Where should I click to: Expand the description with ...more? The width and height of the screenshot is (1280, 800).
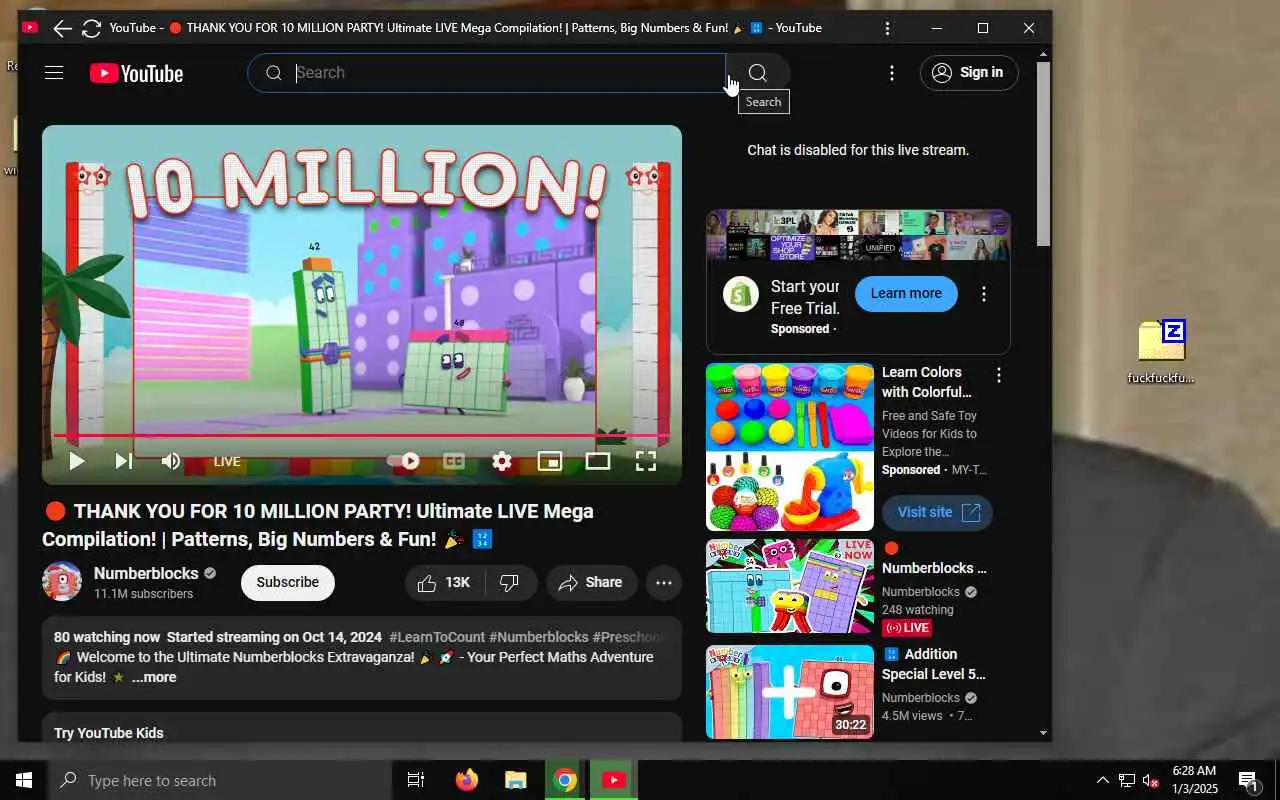click(154, 677)
